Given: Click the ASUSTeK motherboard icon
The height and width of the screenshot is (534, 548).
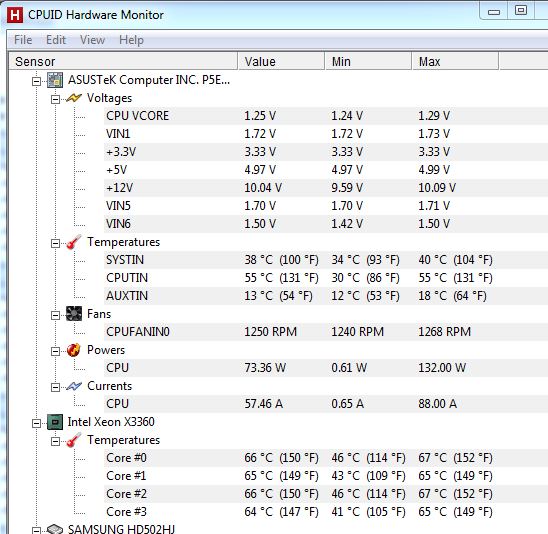Looking at the screenshot, I should [55, 80].
